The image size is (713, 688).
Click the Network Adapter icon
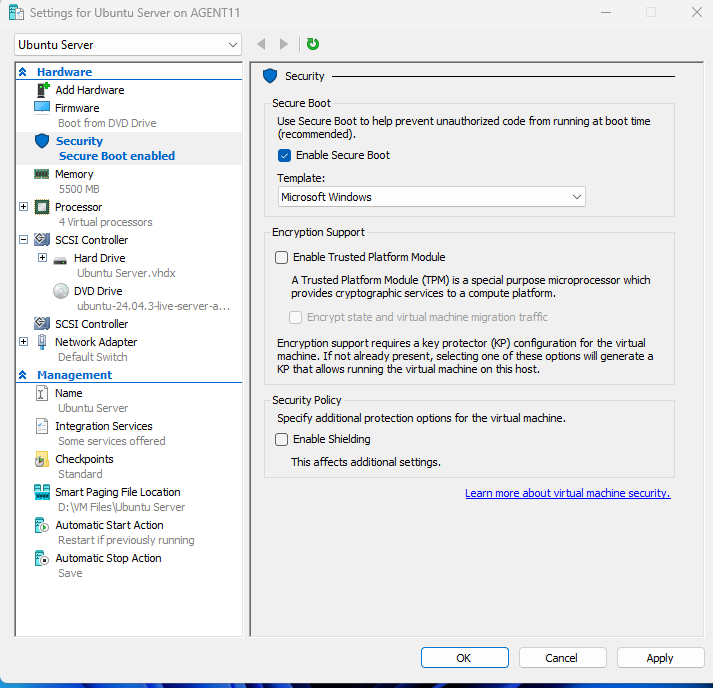[x=42, y=342]
